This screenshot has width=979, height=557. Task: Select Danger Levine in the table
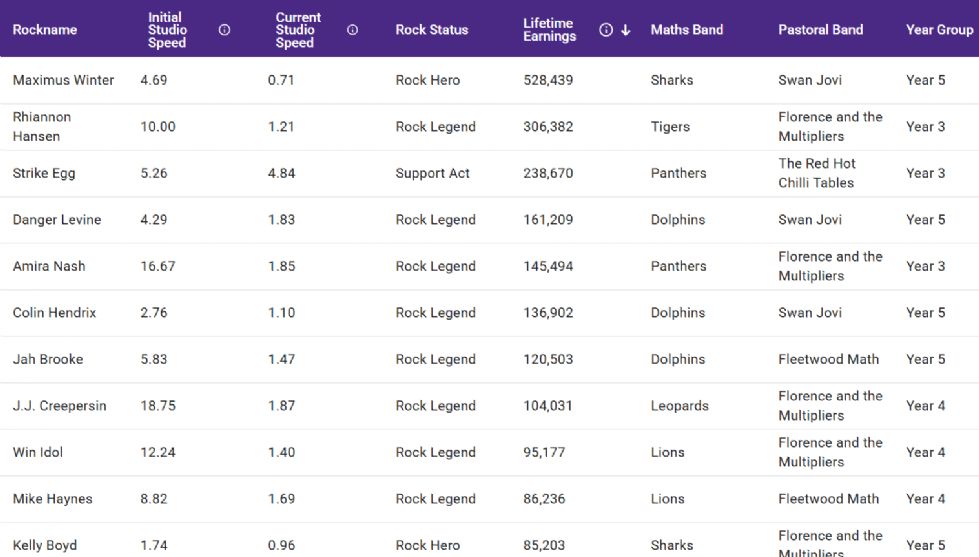(x=57, y=220)
